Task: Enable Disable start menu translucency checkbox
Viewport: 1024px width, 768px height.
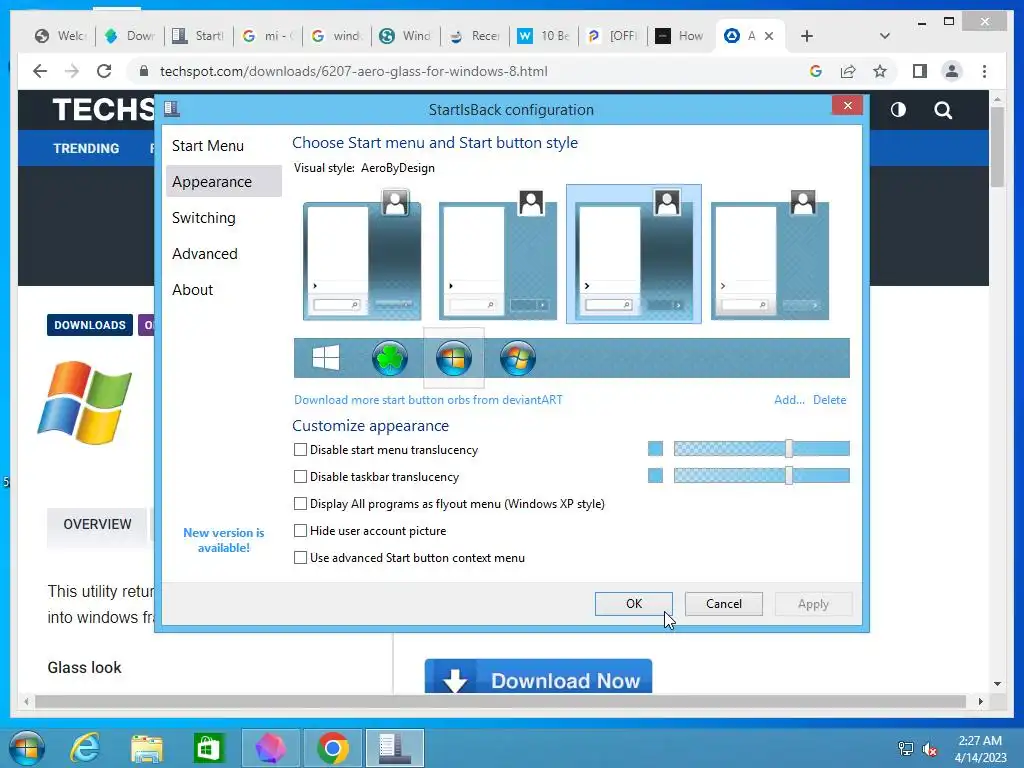Action: (x=300, y=449)
